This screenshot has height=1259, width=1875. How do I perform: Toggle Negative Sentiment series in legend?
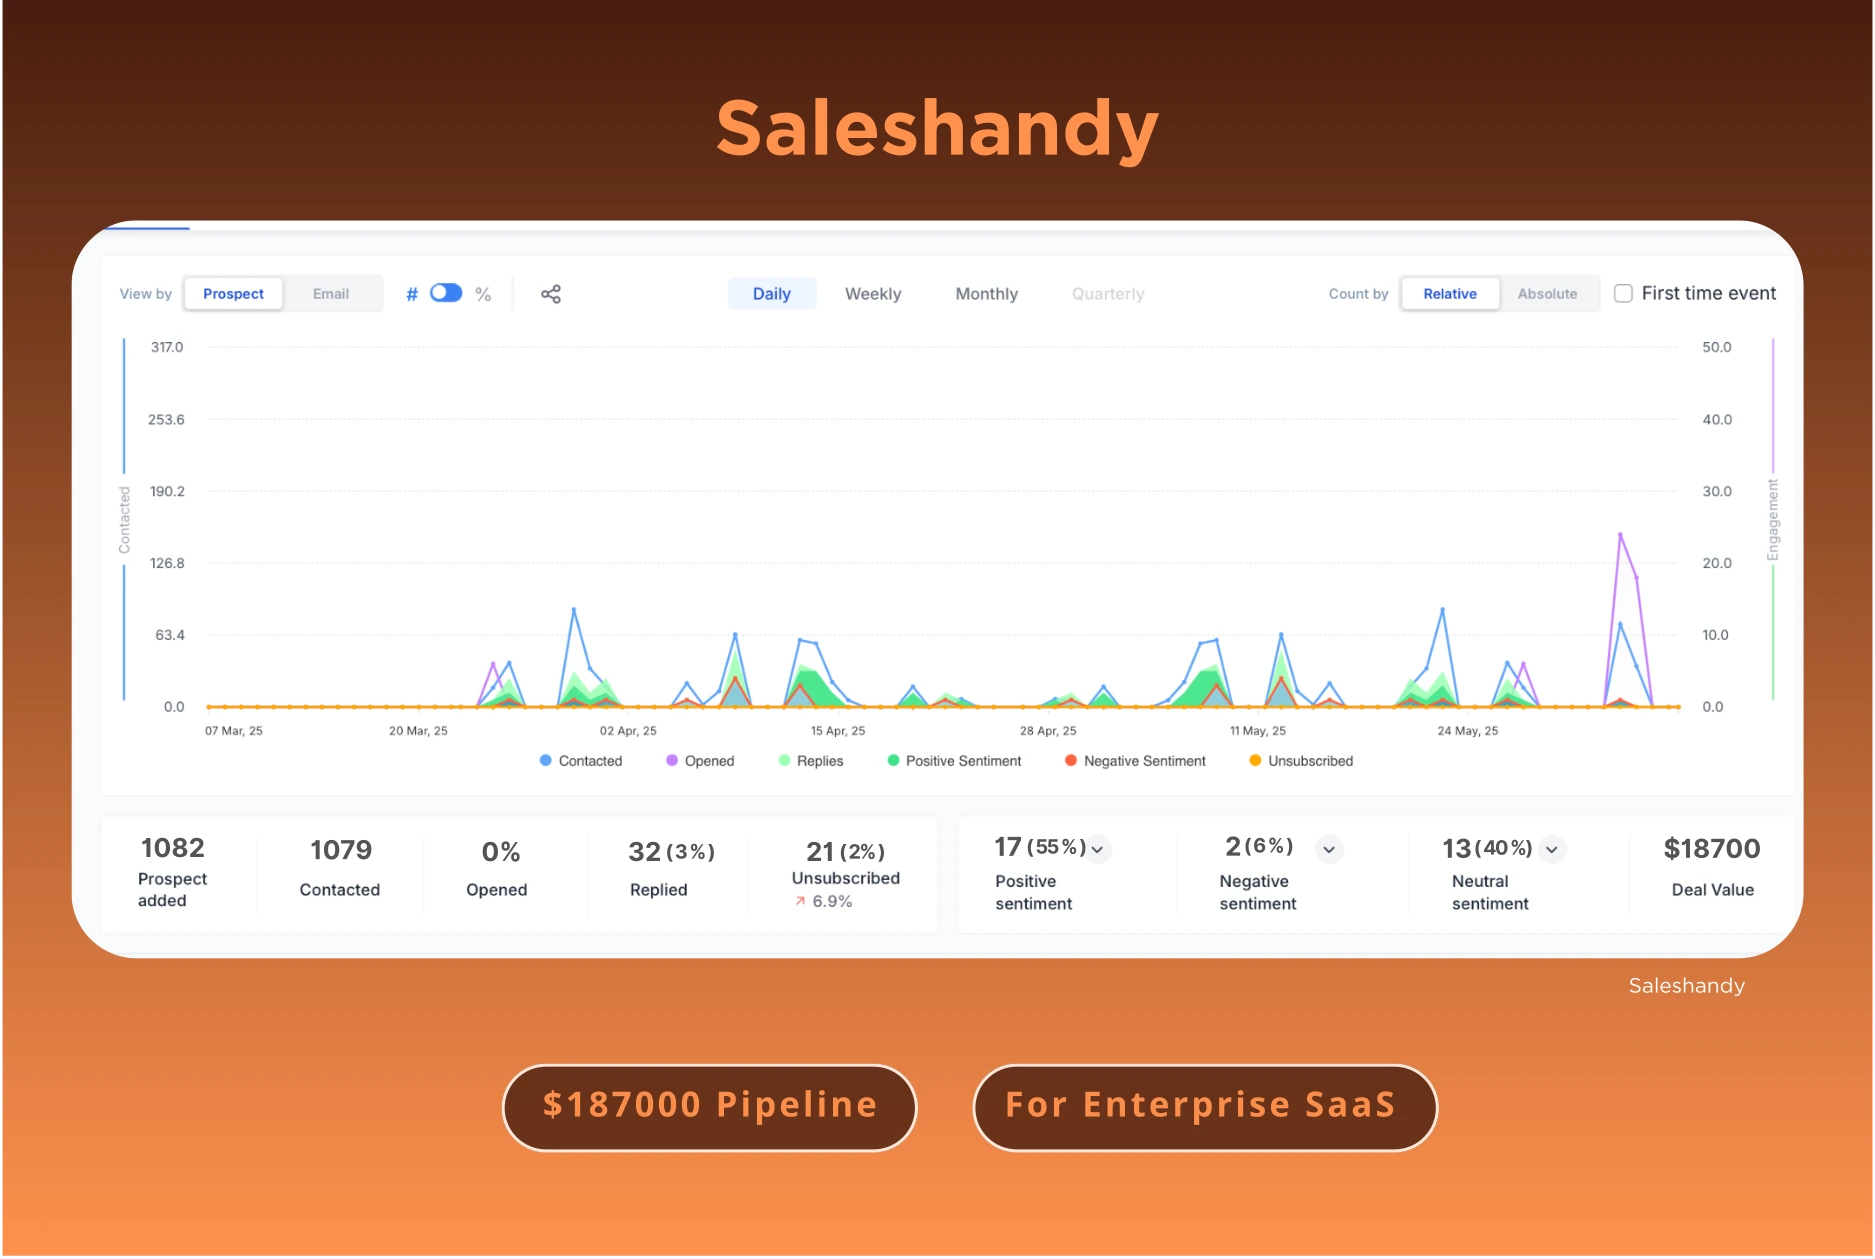(x=1135, y=761)
